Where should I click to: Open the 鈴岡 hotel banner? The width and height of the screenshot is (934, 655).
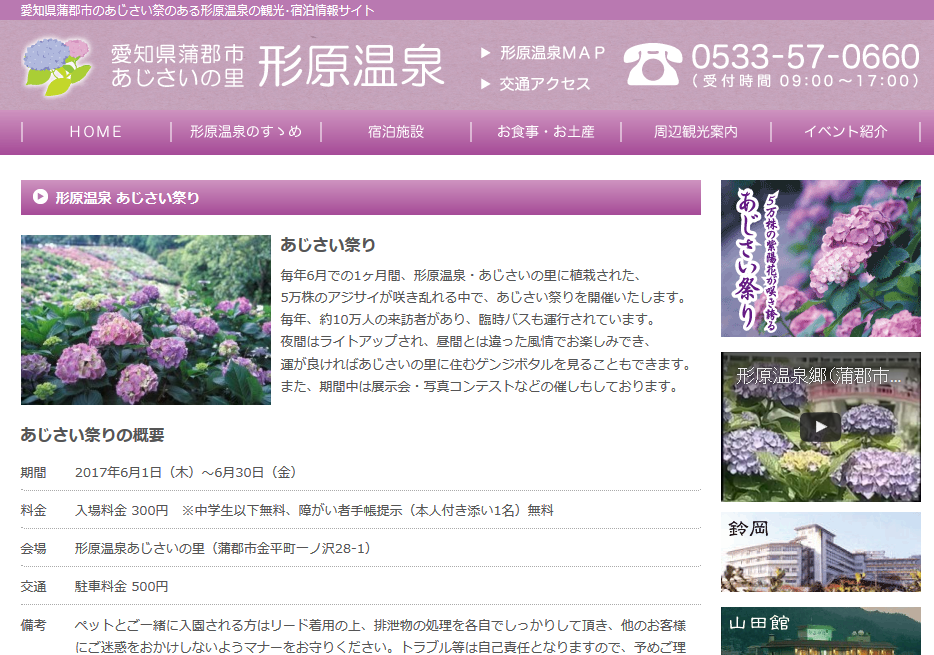pyautogui.click(x=820, y=552)
